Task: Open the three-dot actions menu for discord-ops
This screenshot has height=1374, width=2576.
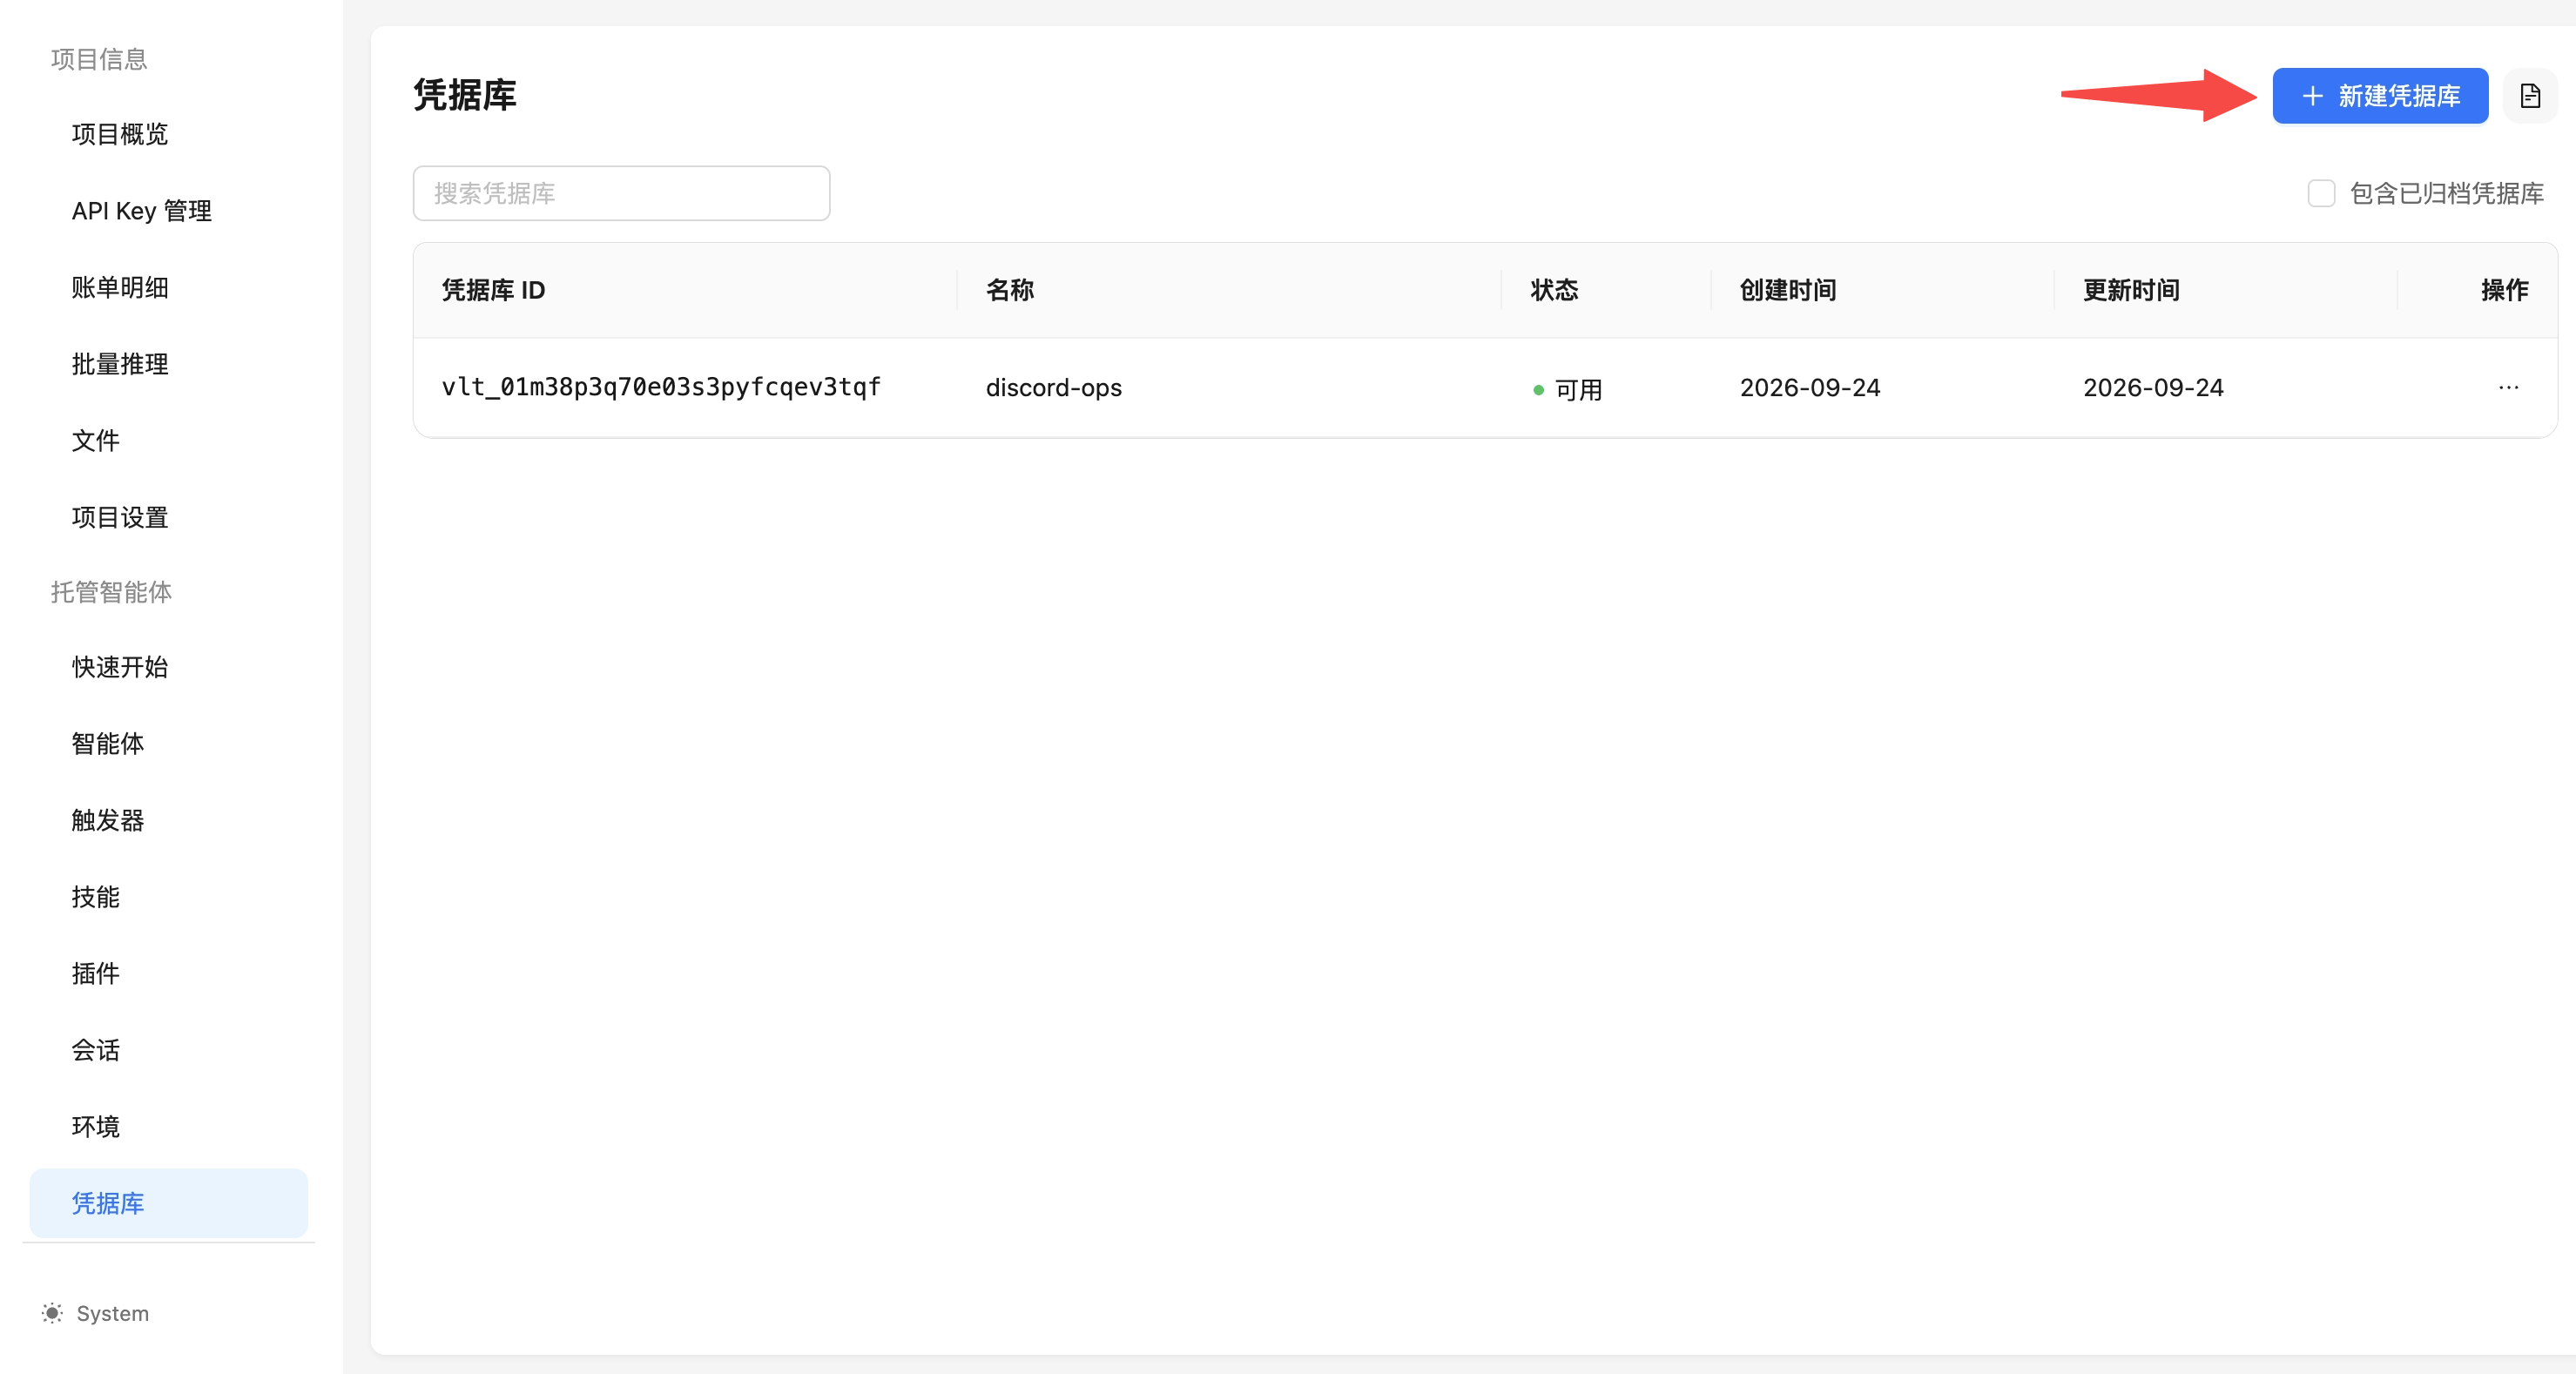Action: [x=2508, y=388]
